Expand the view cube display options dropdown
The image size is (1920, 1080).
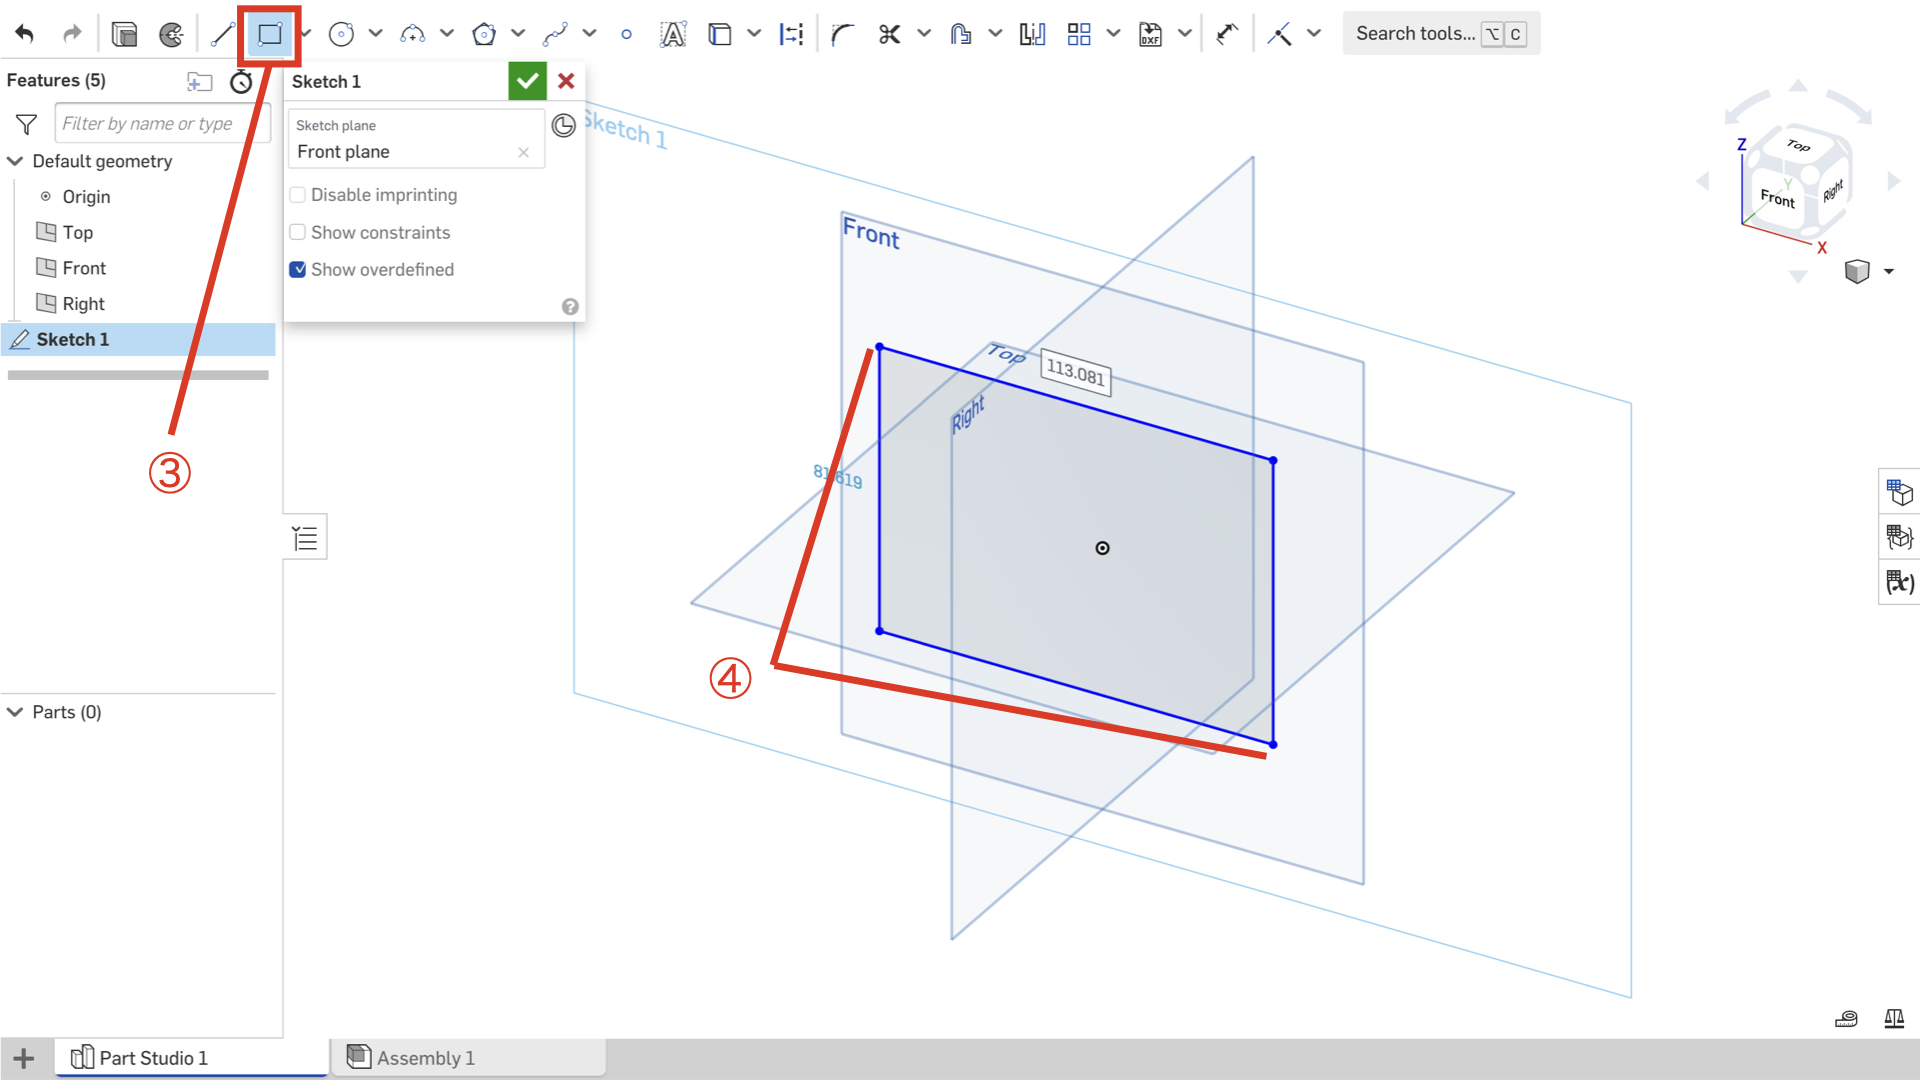[x=1888, y=271]
